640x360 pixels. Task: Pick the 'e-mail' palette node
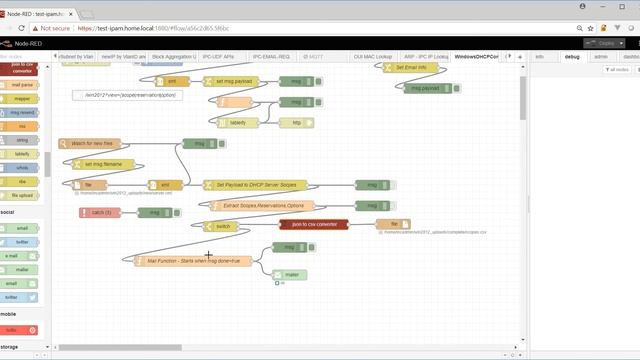(19, 256)
